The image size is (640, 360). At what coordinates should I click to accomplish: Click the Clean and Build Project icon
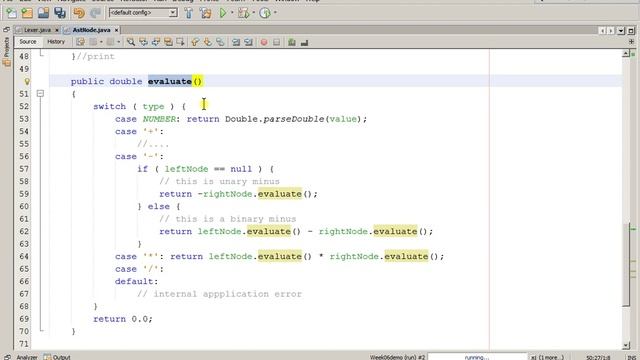tap(205, 13)
